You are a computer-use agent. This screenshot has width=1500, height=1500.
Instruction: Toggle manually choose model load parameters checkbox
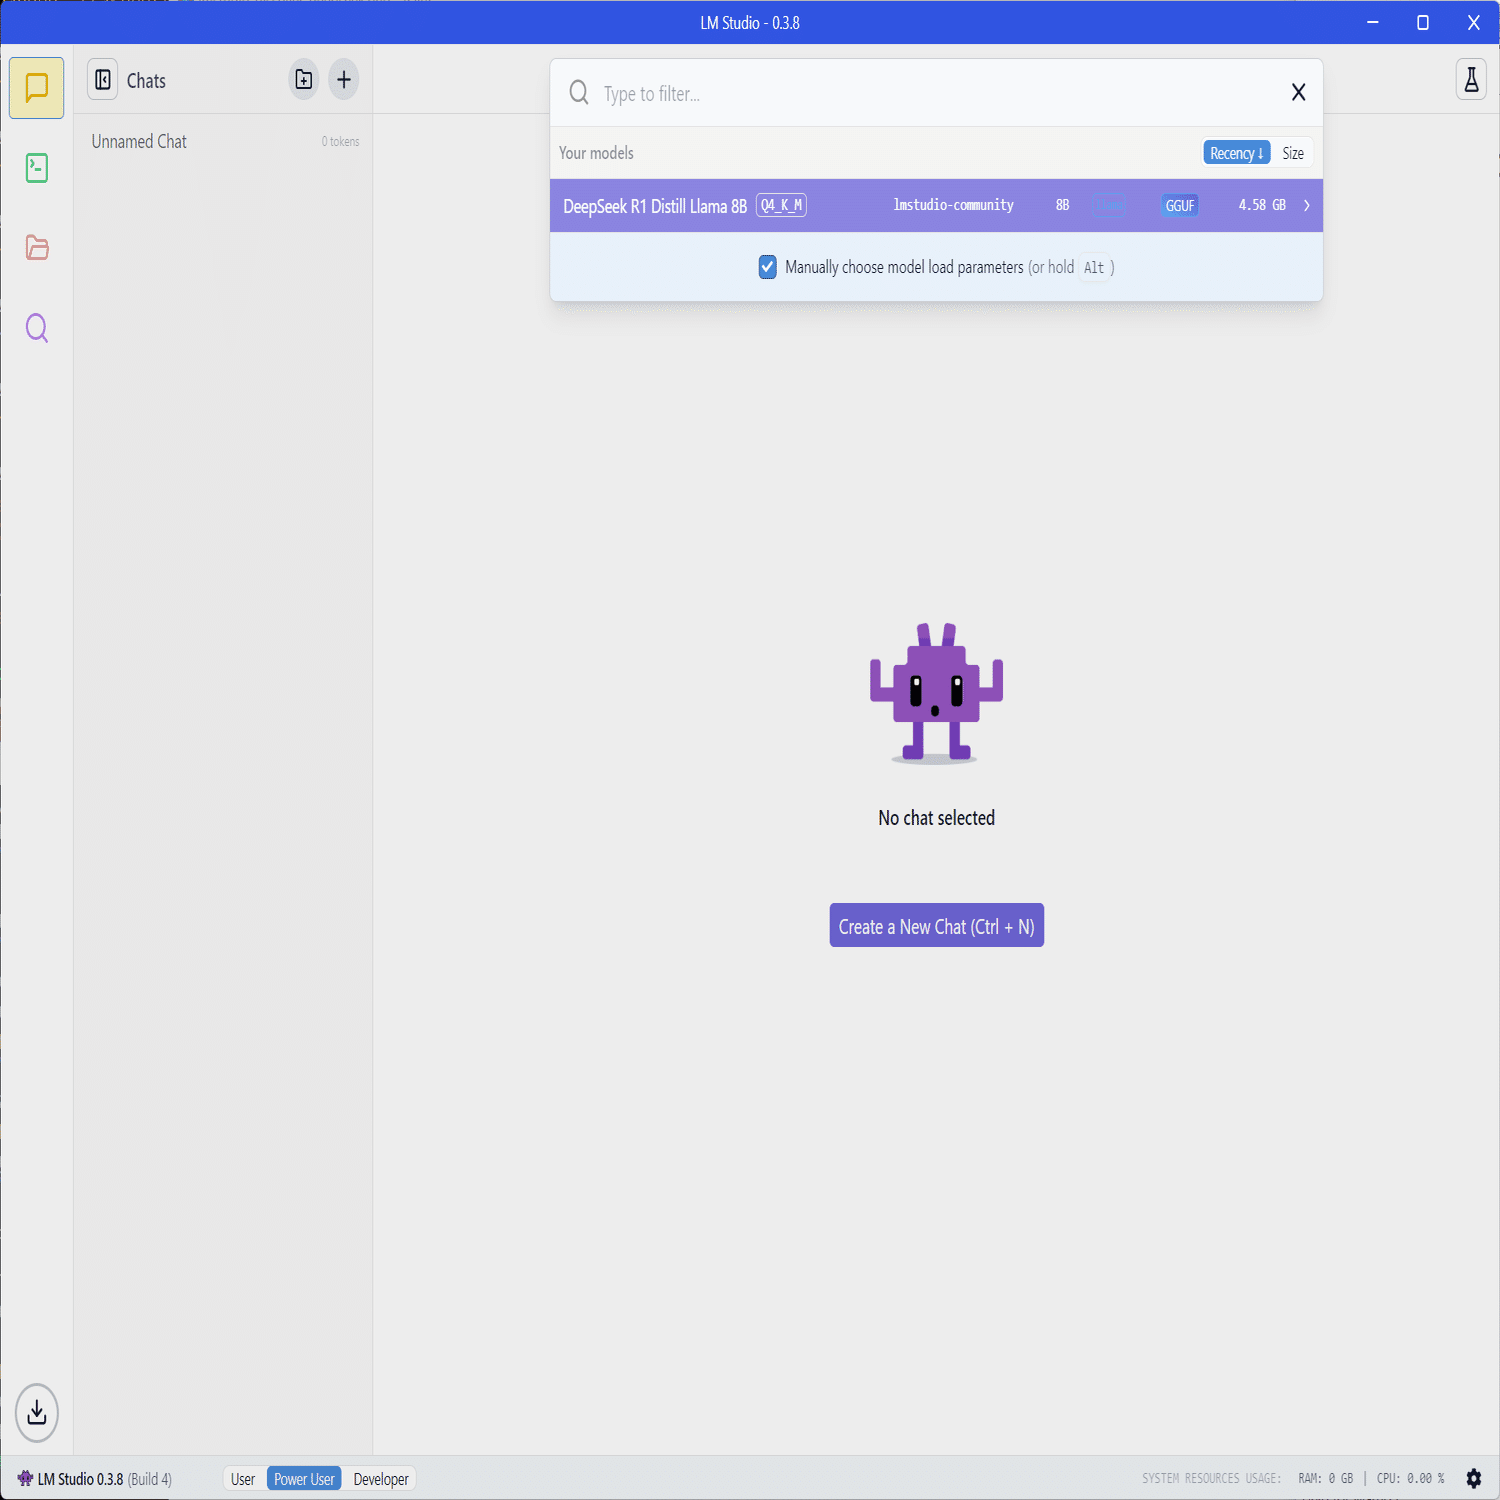click(768, 267)
